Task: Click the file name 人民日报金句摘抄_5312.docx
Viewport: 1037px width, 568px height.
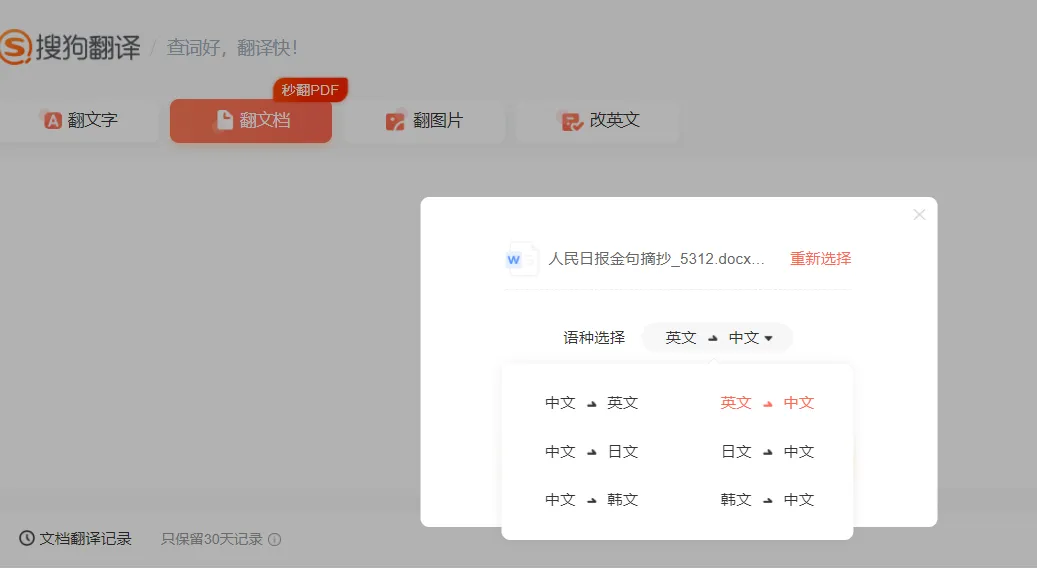Action: (656, 259)
